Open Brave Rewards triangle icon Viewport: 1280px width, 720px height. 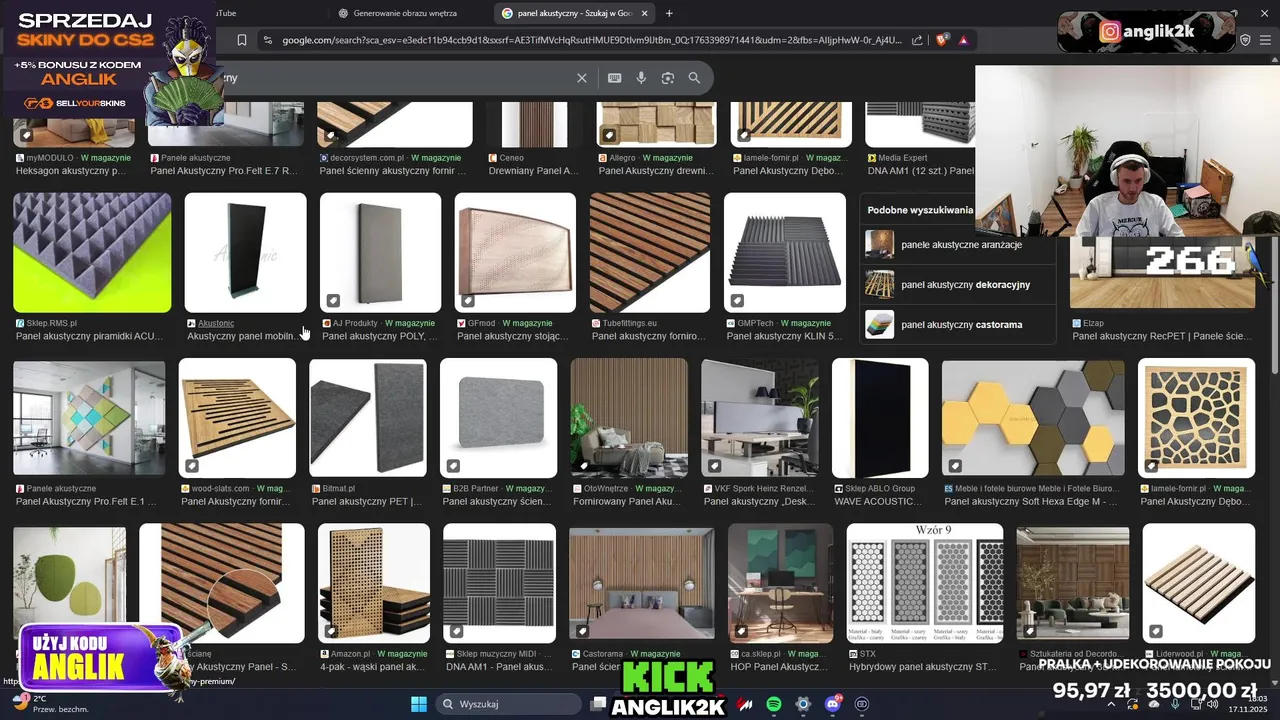tap(963, 40)
